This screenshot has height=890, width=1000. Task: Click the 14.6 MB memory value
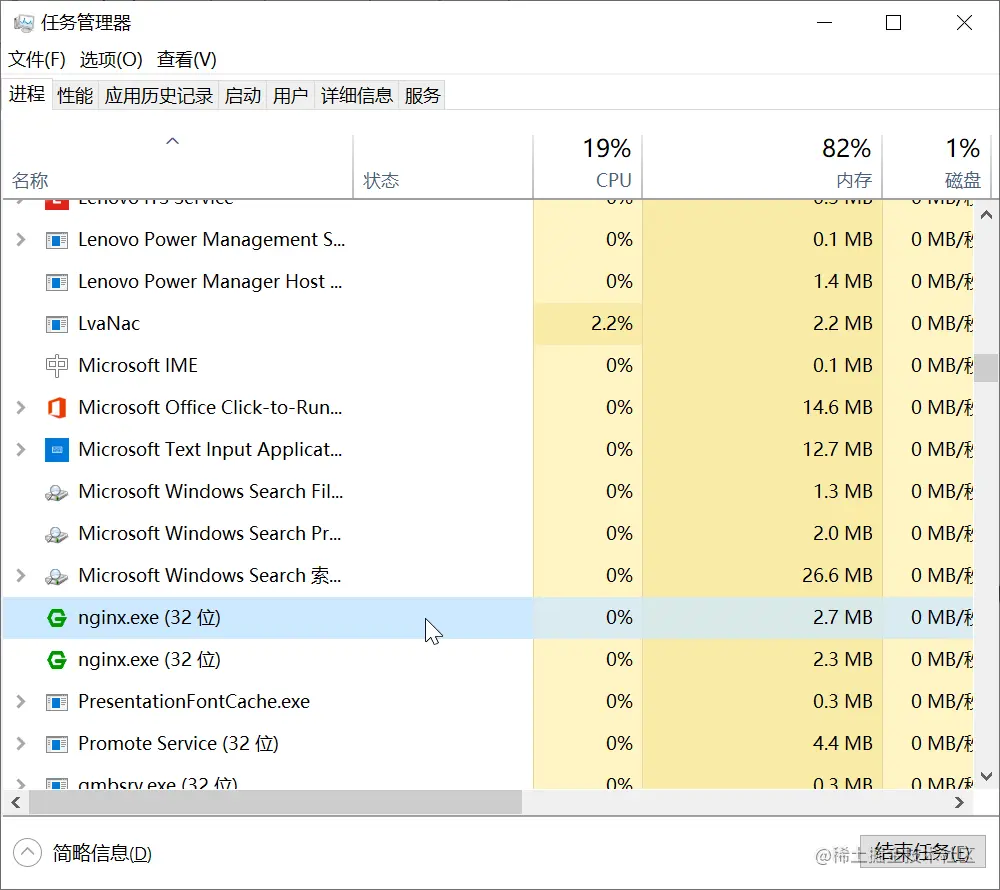point(837,407)
